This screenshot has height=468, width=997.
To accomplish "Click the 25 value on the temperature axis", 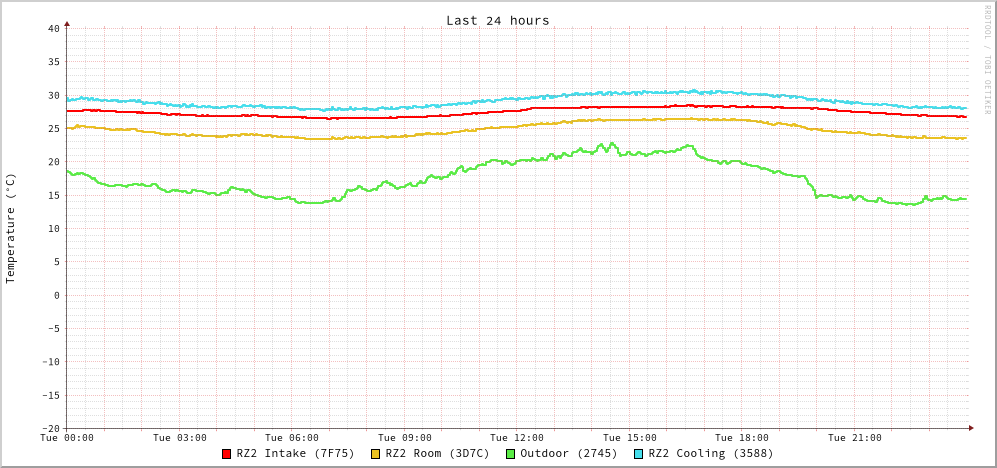I will [x=53, y=128].
